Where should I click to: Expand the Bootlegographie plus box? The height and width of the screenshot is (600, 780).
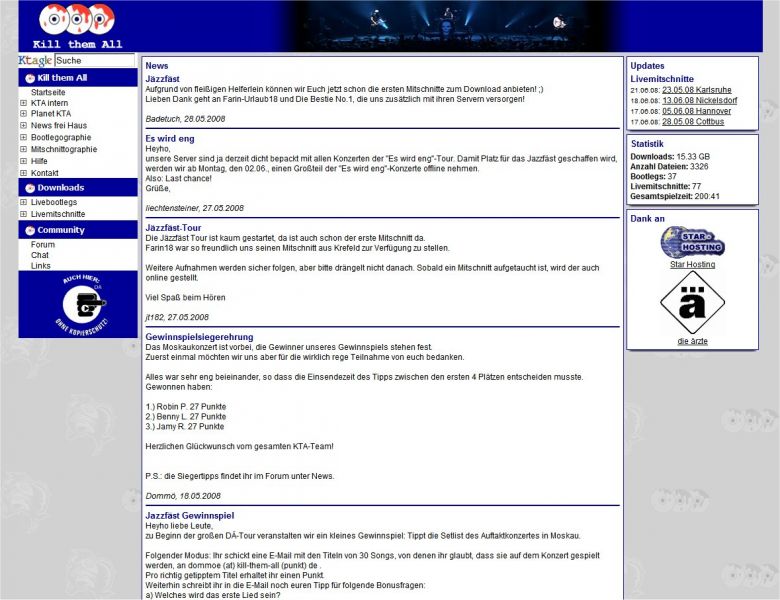click(x=24, y=137)
